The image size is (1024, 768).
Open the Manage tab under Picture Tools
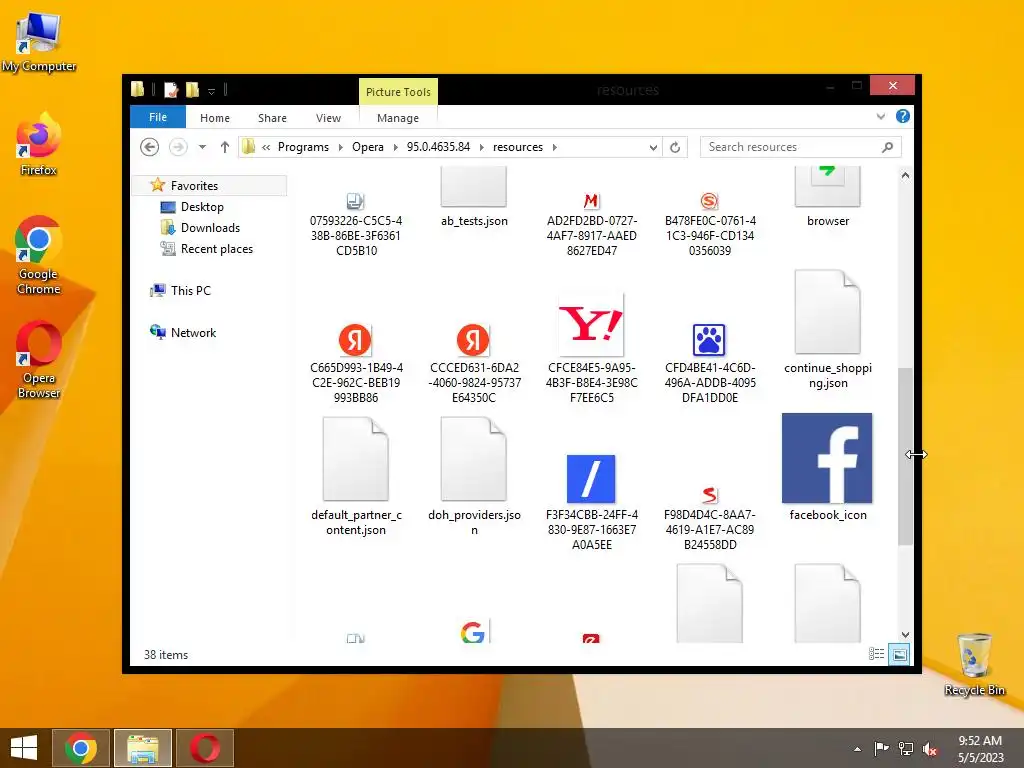pos(398,118)
